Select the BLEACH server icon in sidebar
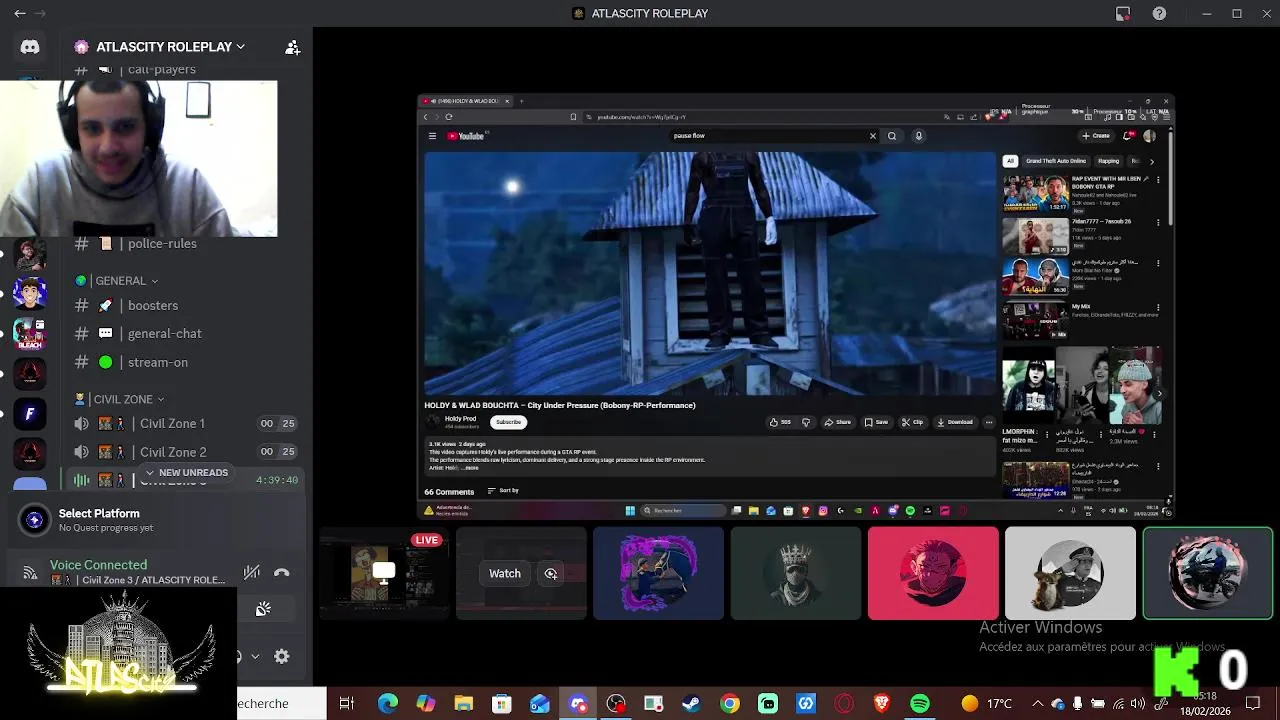This screenshot has height=720, width=1280. tap(30, 333)
